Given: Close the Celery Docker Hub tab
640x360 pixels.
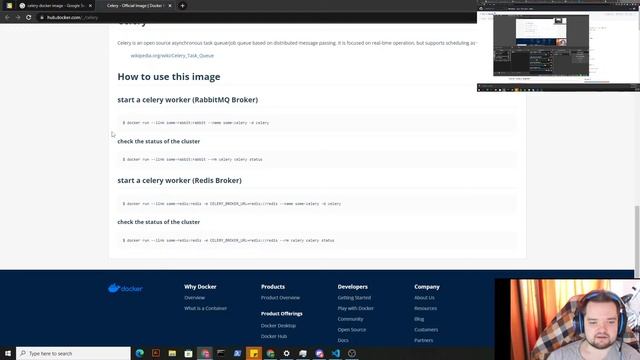Looking at the screenshot, I should click(170, 6).
